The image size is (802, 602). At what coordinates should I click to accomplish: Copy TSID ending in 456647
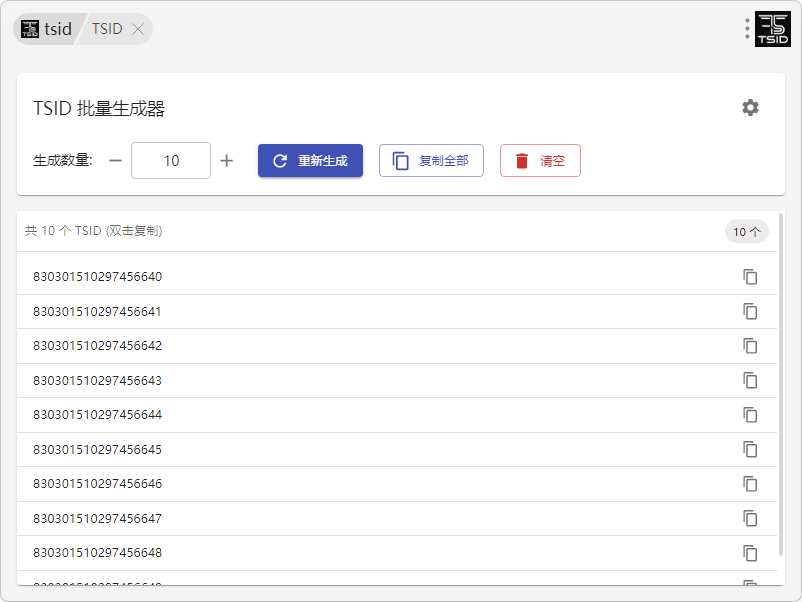coord(750,519)
